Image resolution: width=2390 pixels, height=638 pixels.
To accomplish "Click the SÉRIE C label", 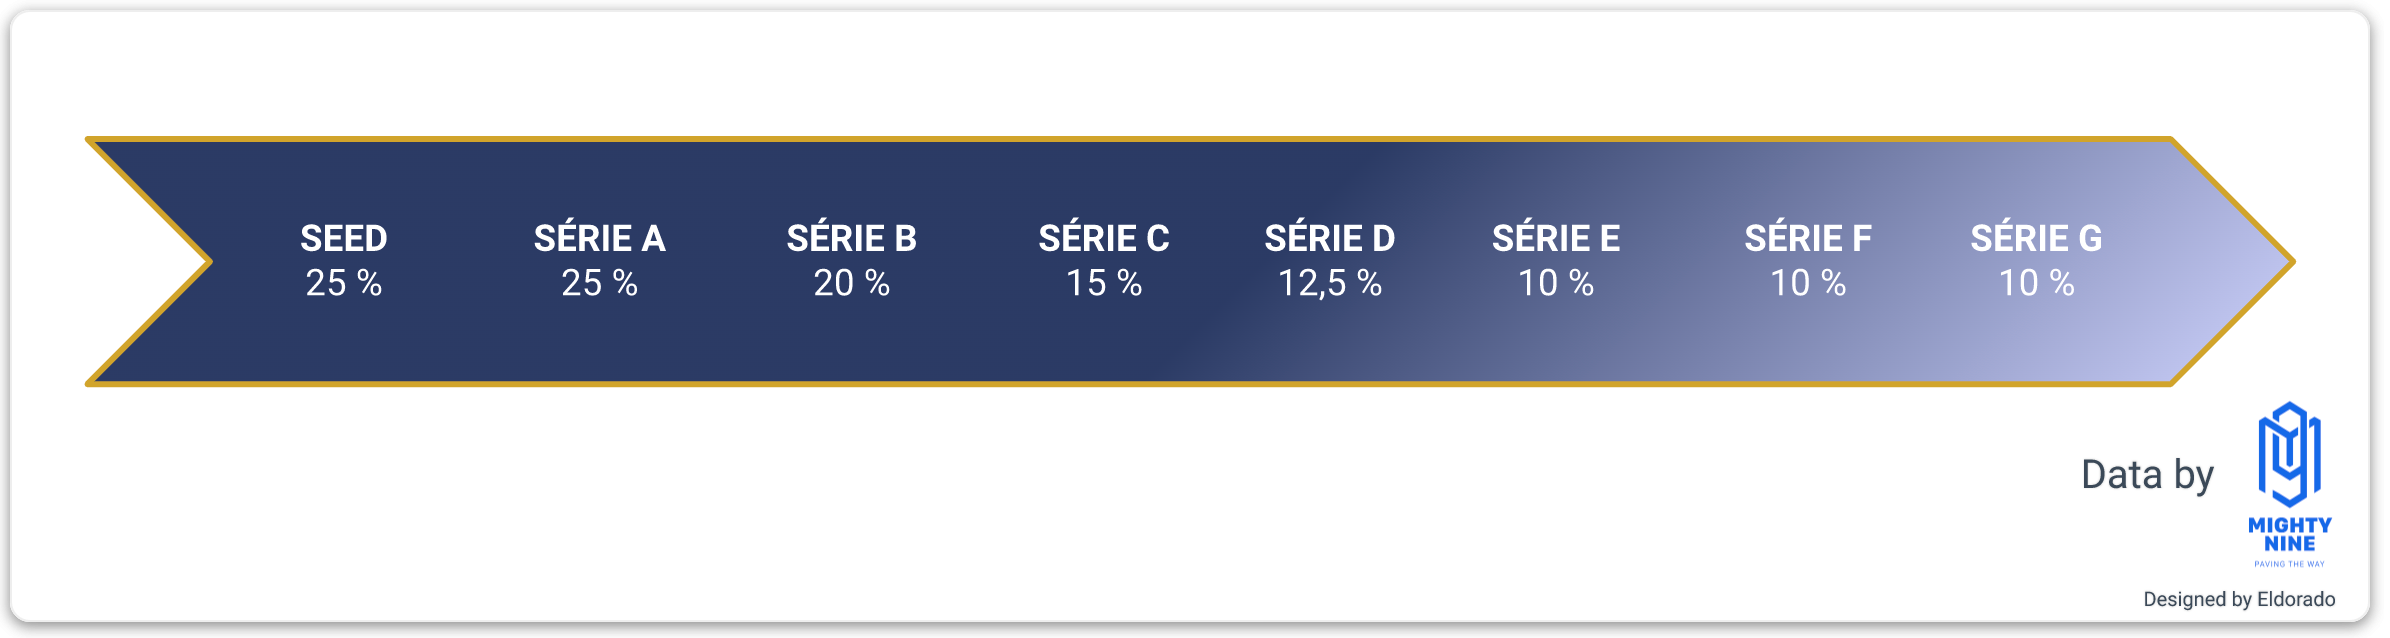I will coord(1104,239).
